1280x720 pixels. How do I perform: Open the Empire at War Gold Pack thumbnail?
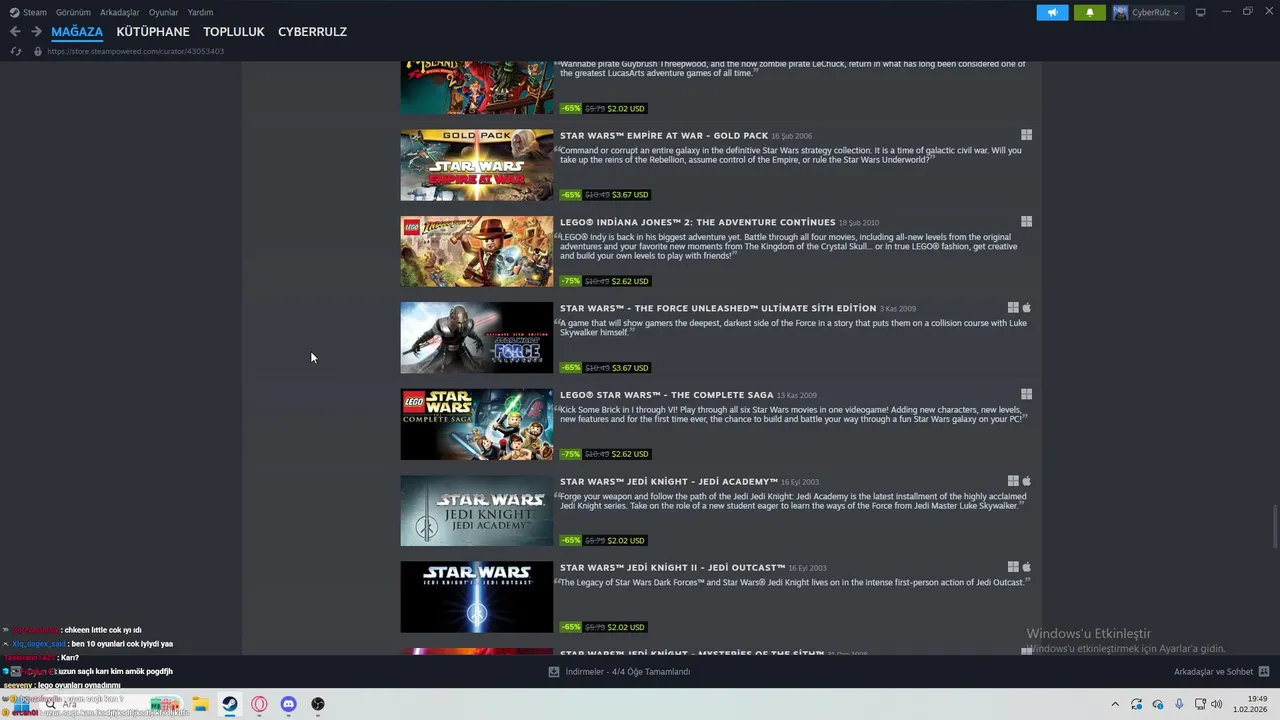pyautogui.click(x=476, y=165)
